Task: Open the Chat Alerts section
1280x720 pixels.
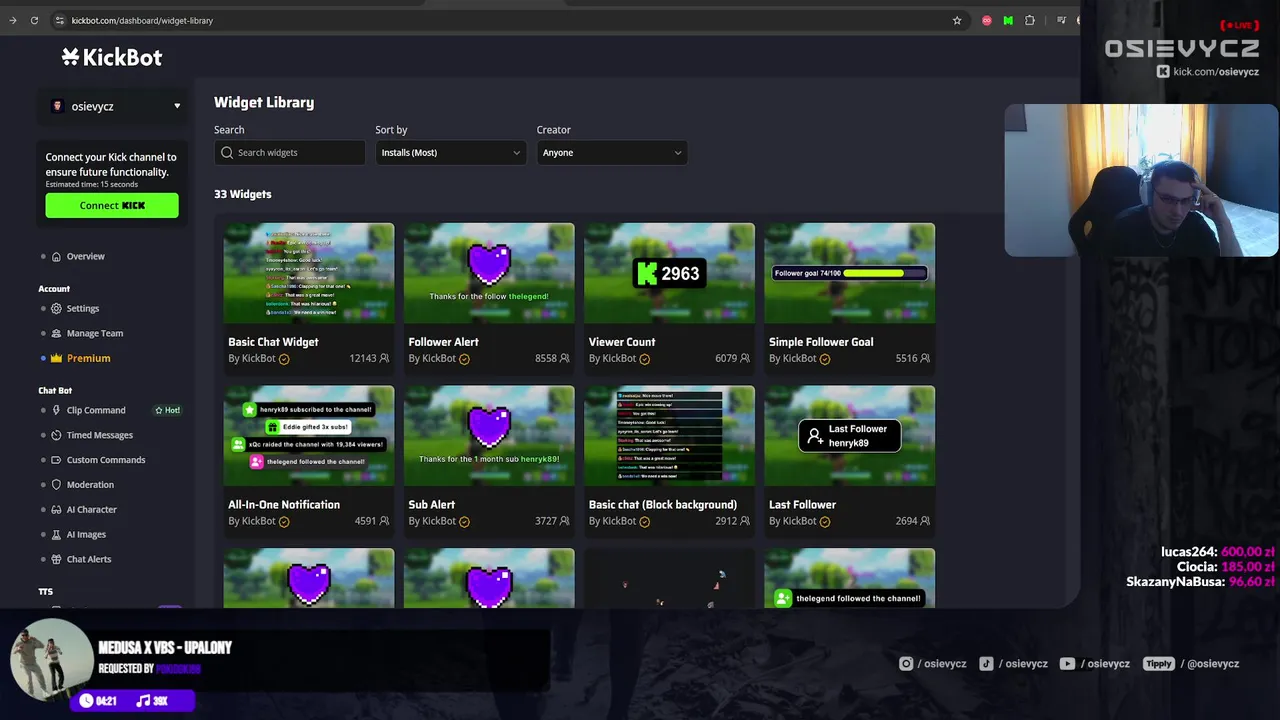Action: 89,560
